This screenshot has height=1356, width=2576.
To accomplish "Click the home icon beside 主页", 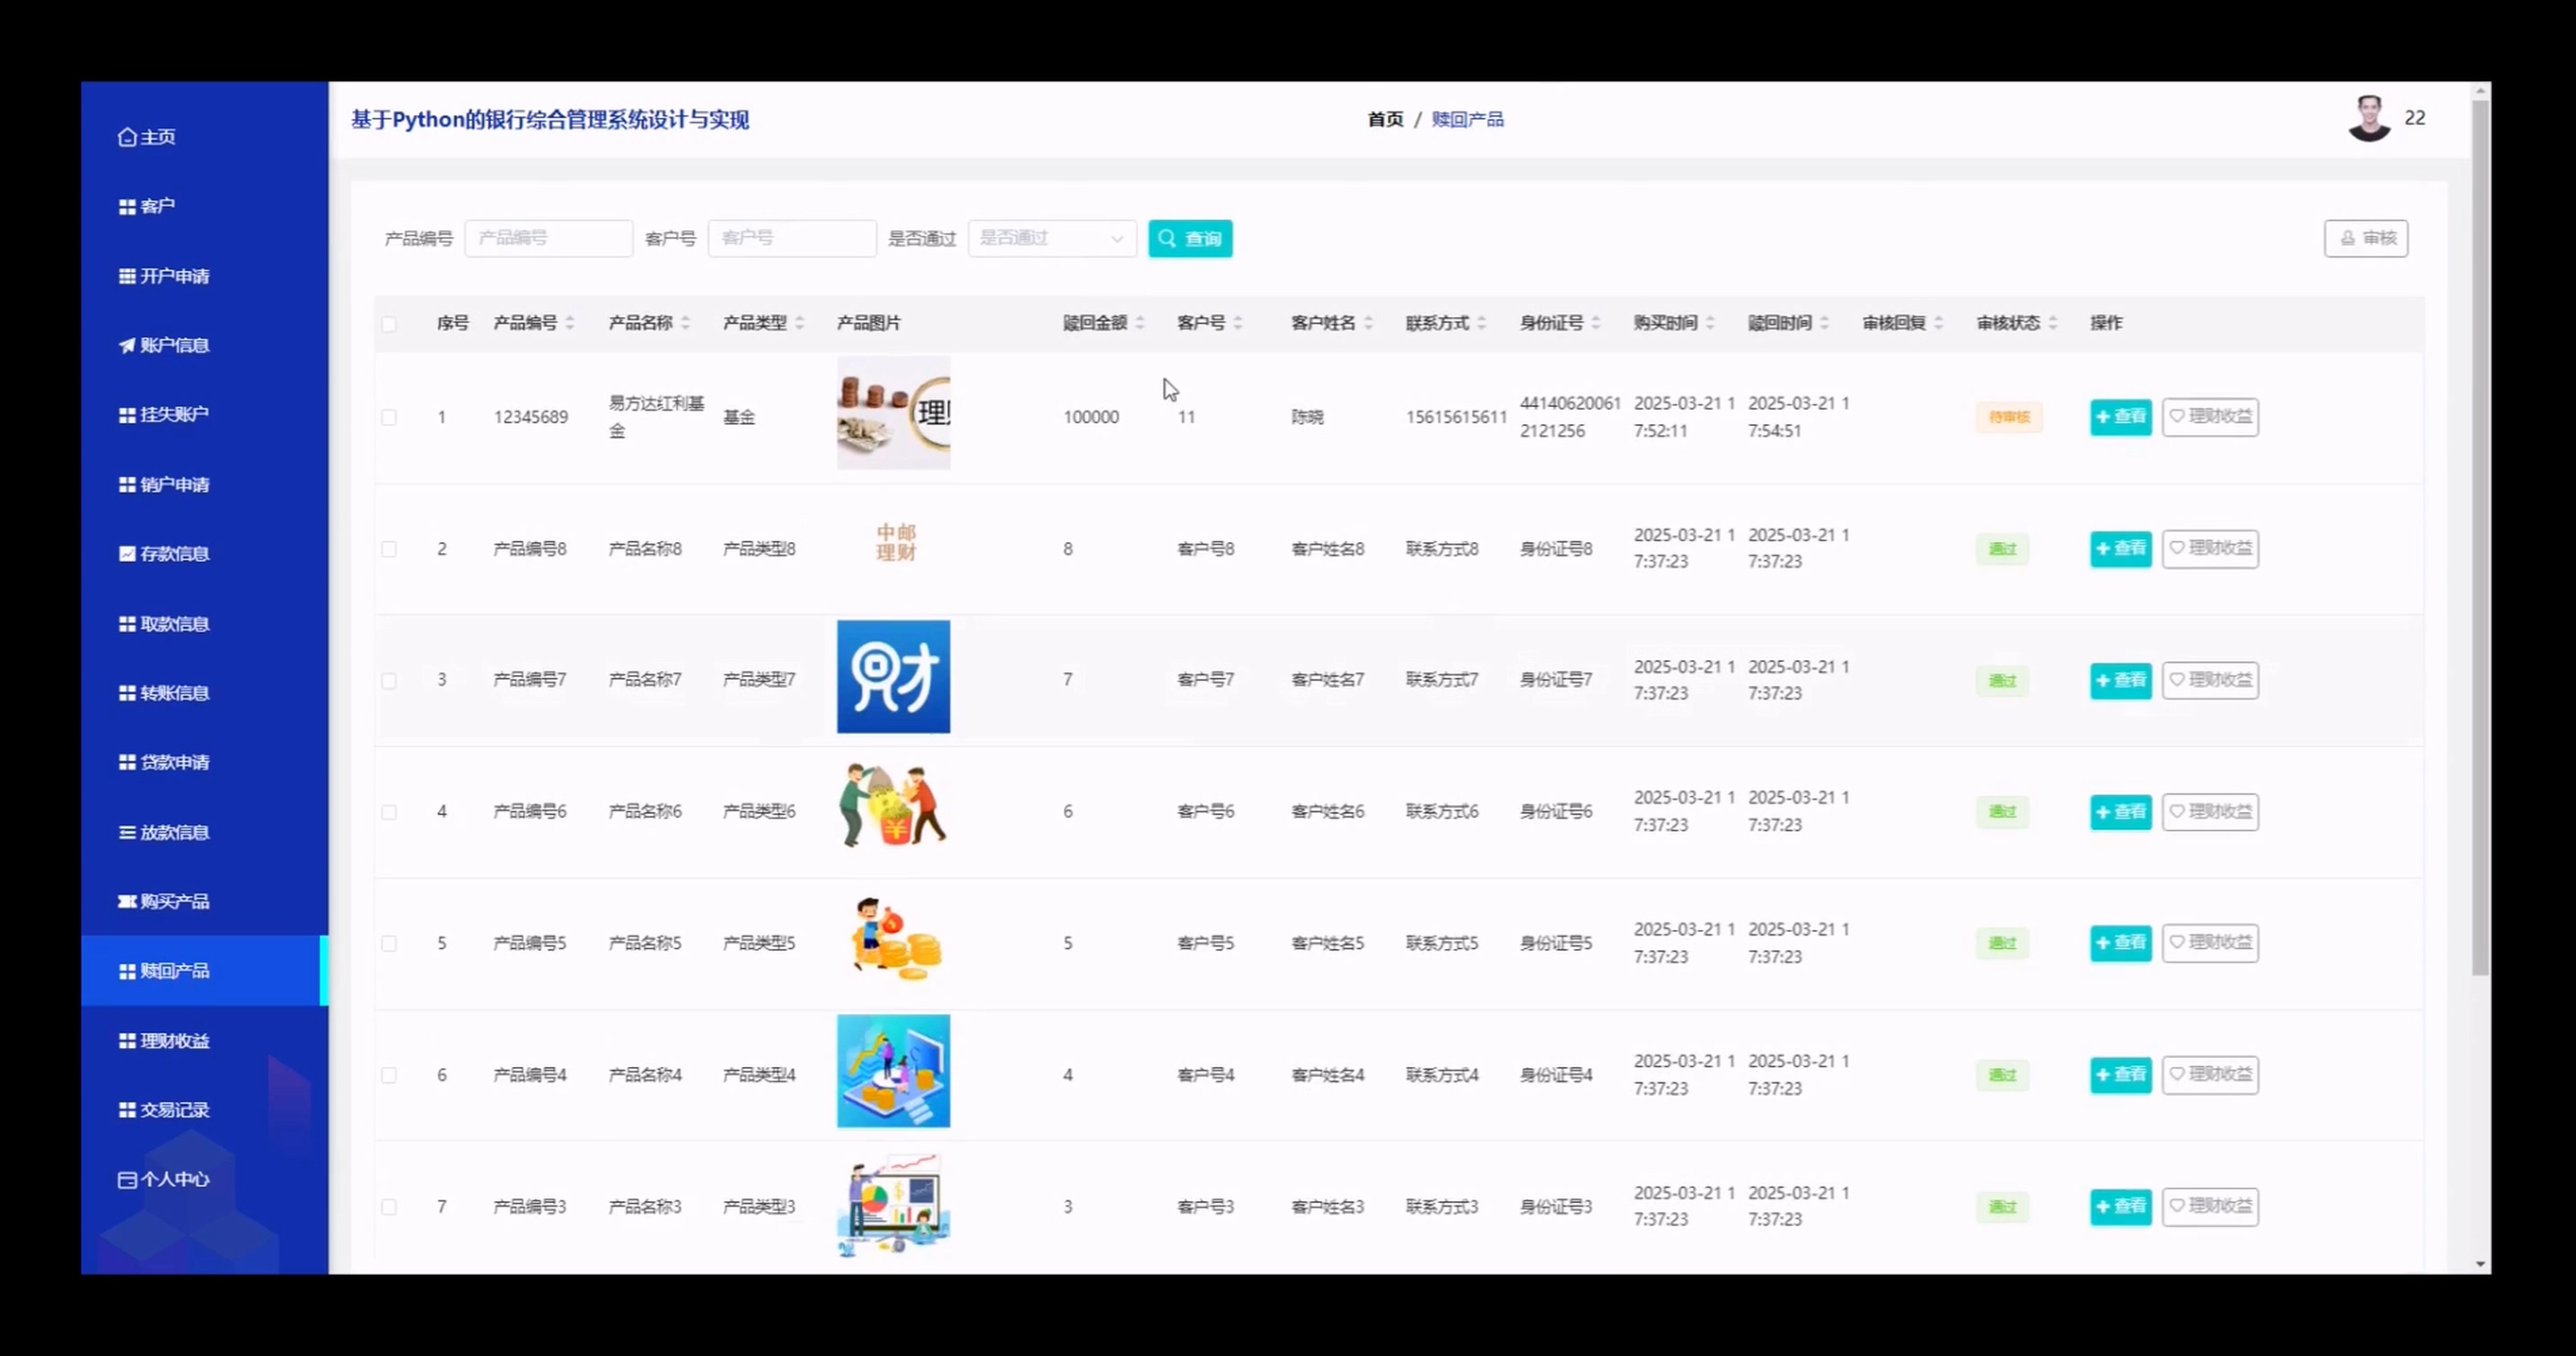I will click(127, 137).
